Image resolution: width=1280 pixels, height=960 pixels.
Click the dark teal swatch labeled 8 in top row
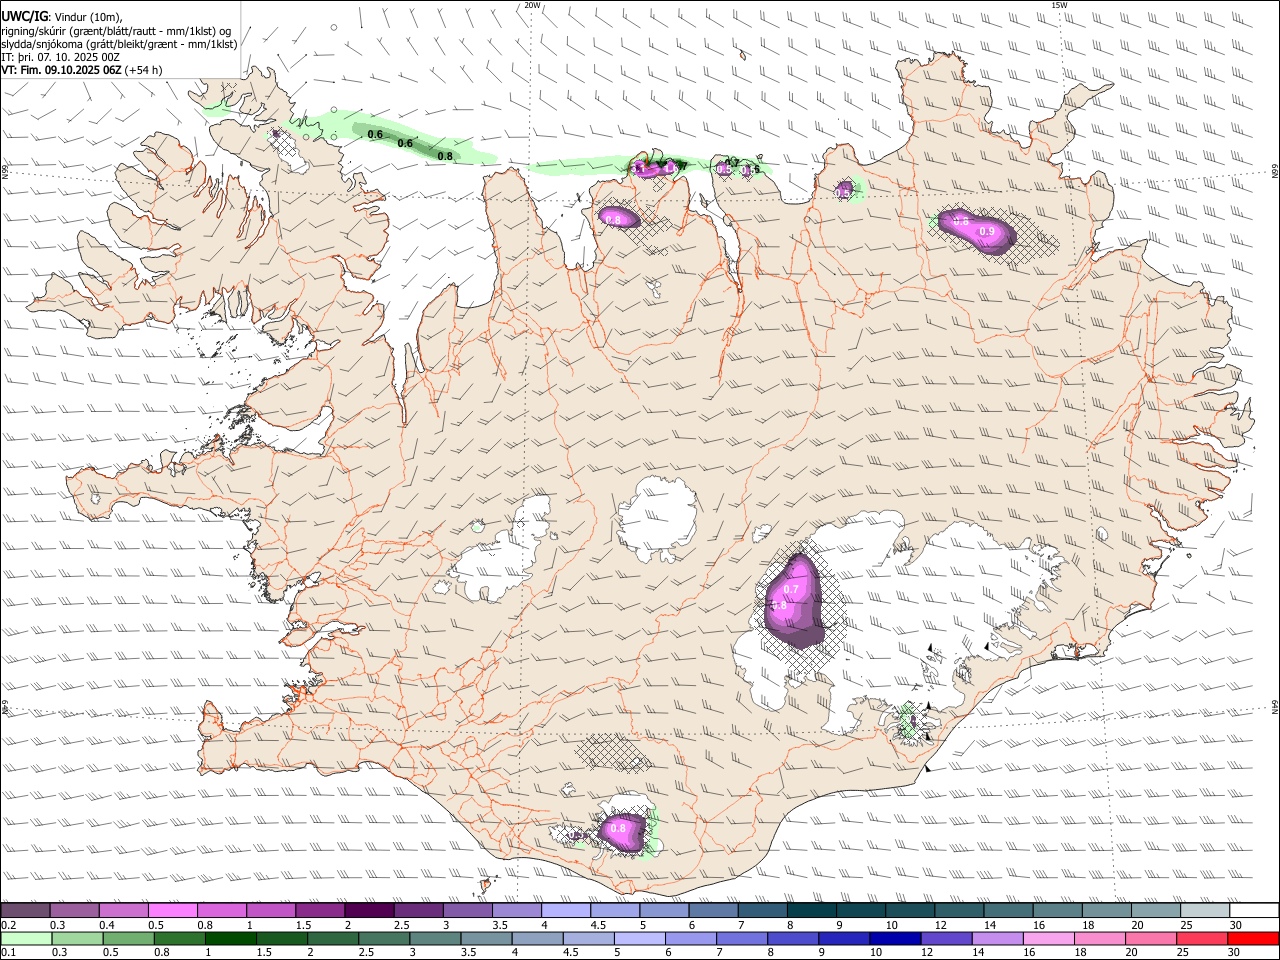point(812,911)
